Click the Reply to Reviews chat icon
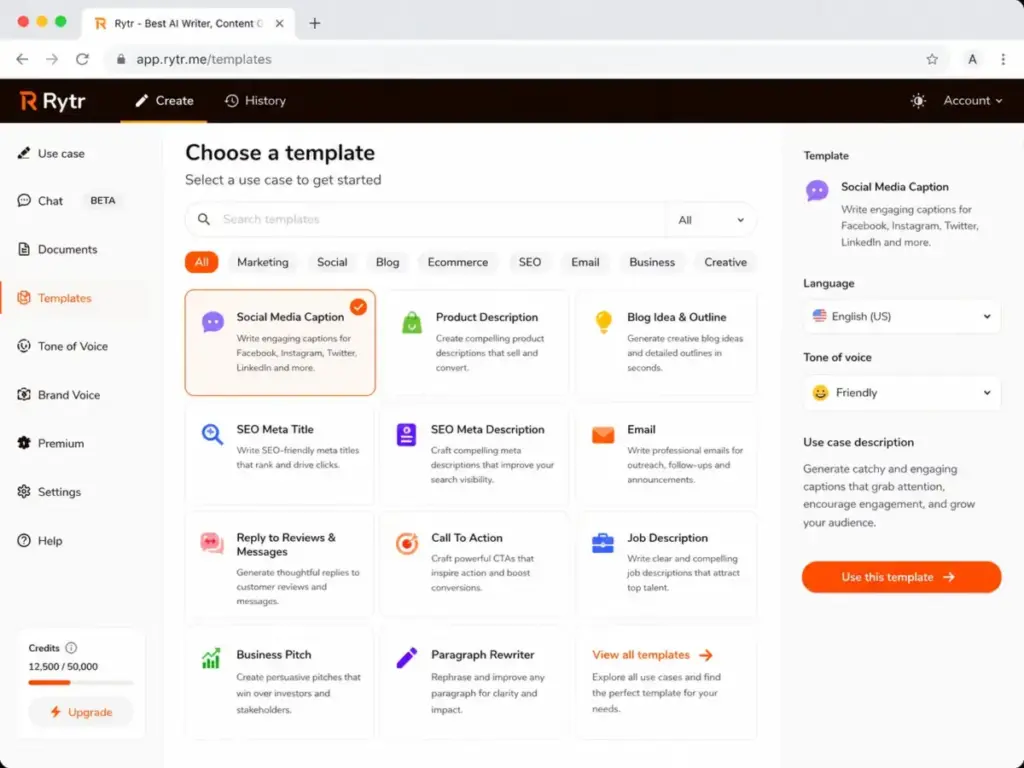This screenshot has width=1024, height=768. (212, 543)
